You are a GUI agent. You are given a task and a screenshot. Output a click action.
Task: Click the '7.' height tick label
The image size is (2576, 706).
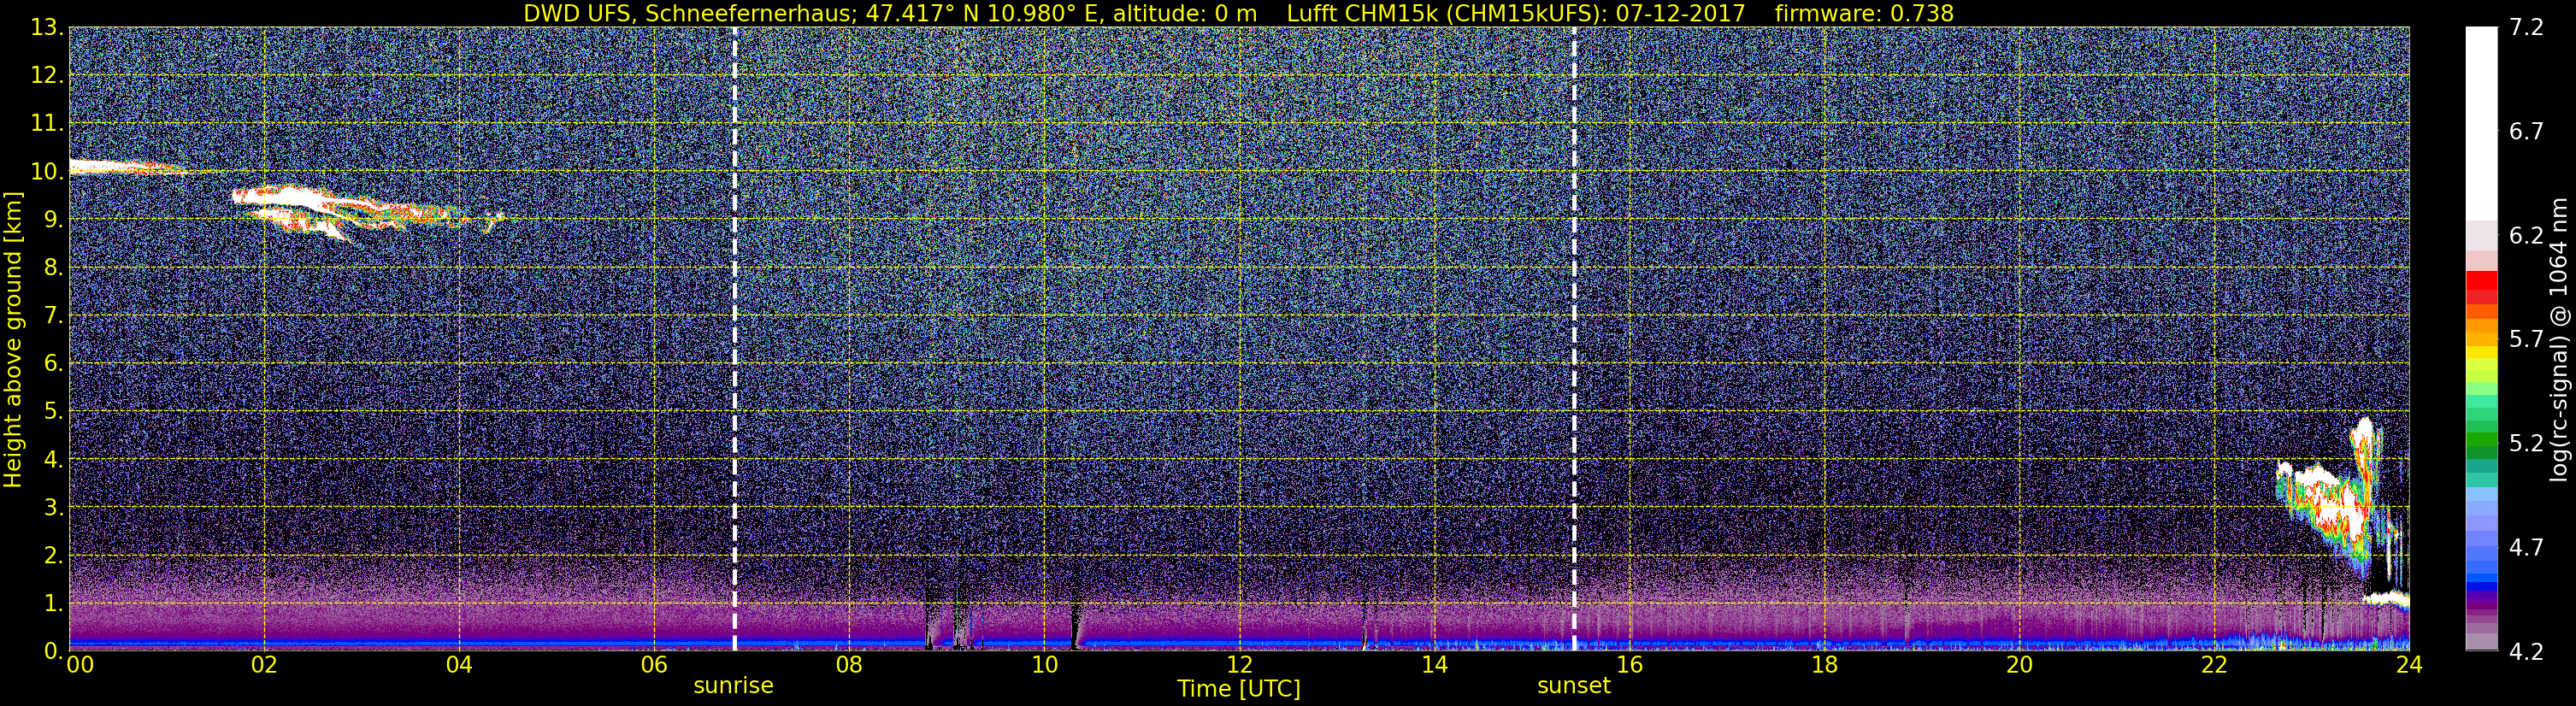coord(52,316)
